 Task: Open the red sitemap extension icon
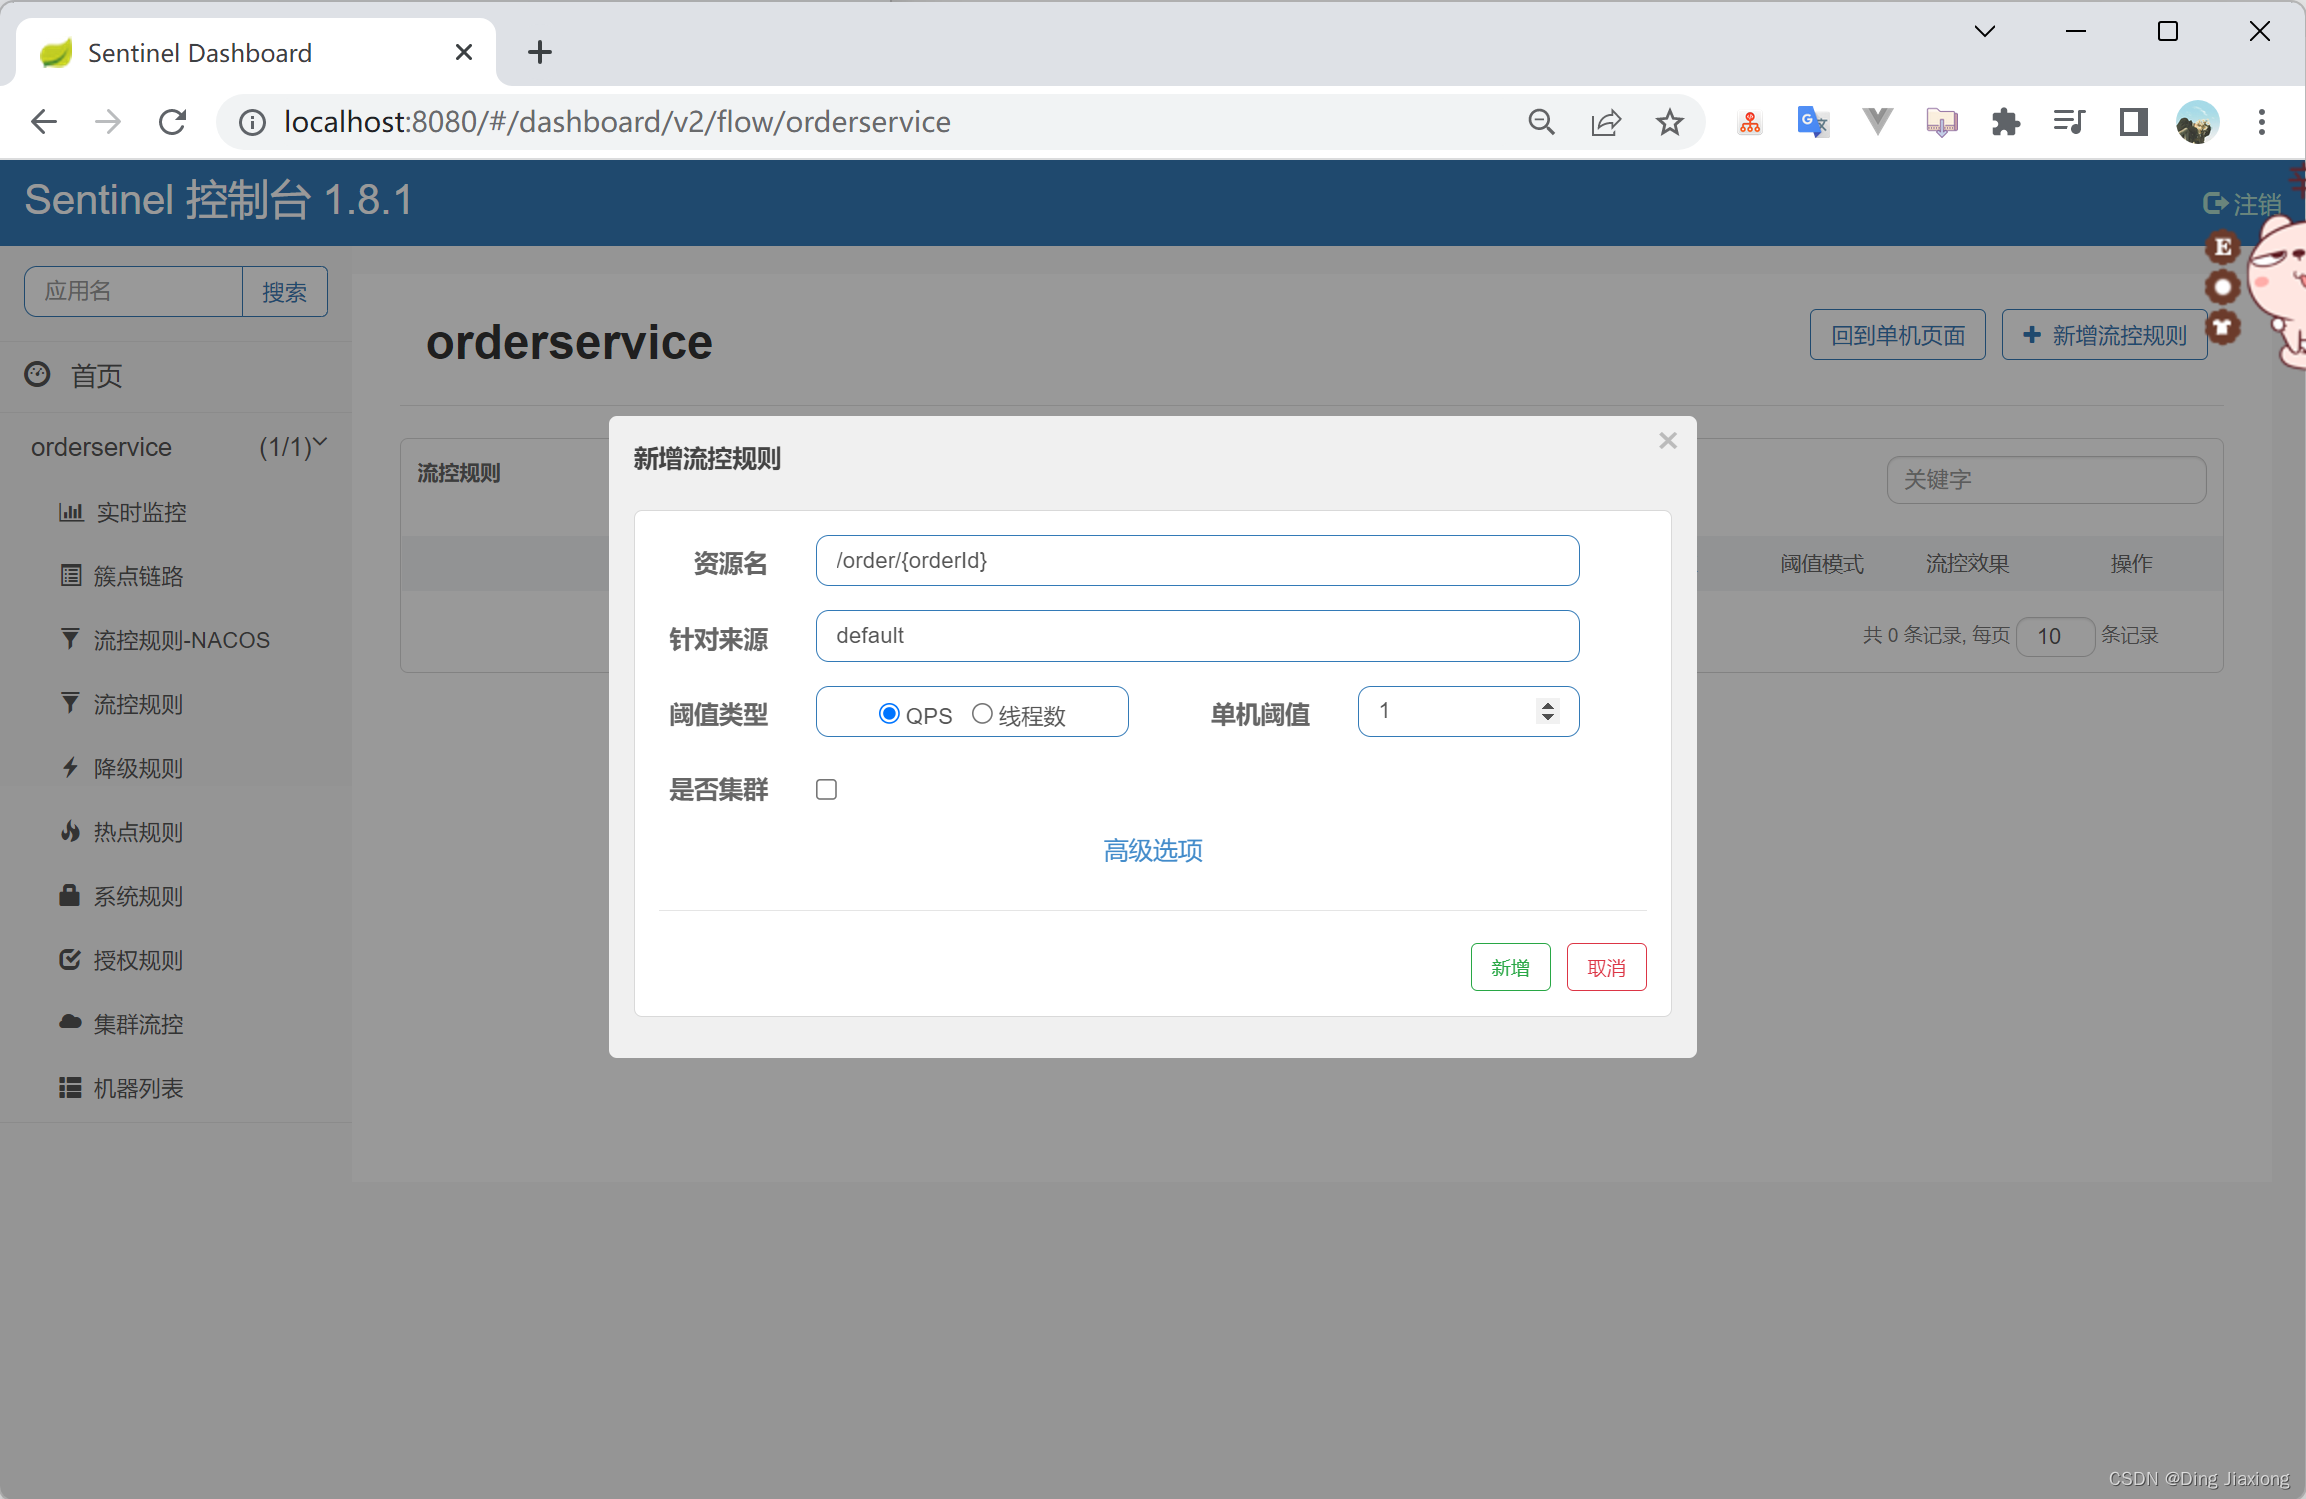pyautogui.click(x=1750, y=122)
